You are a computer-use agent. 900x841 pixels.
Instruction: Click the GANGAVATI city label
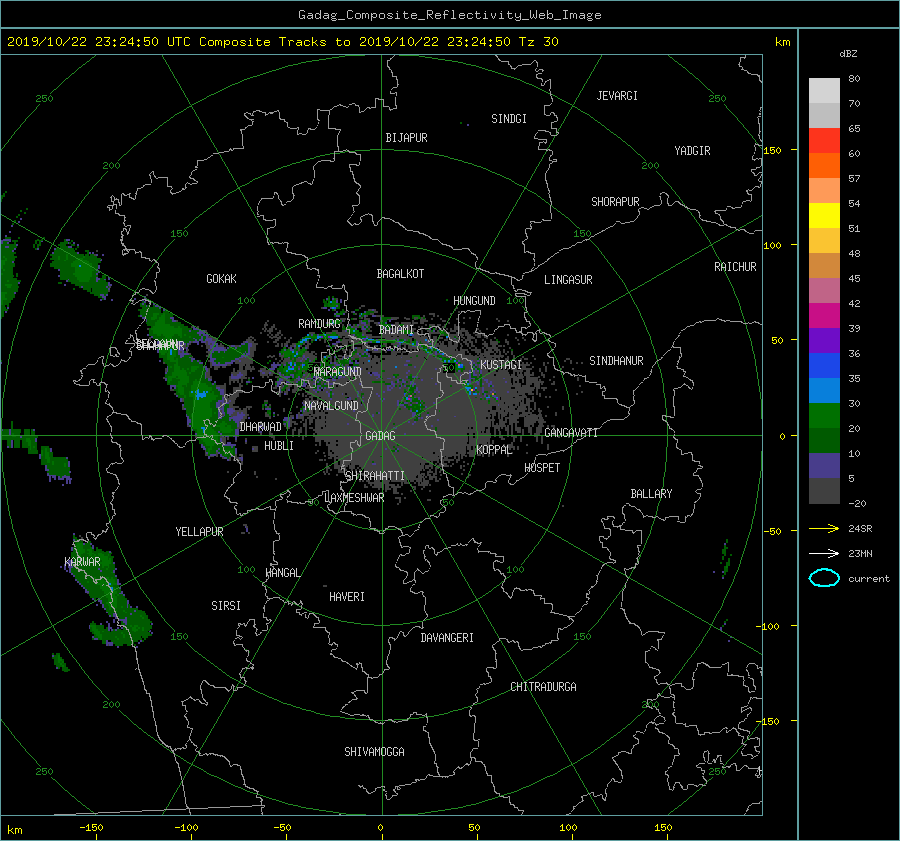point(571,433)
